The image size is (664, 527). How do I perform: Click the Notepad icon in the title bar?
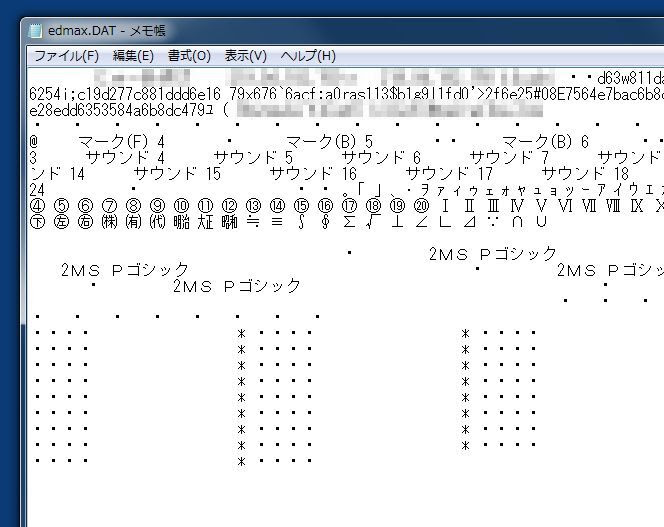[x=36, y=31]
